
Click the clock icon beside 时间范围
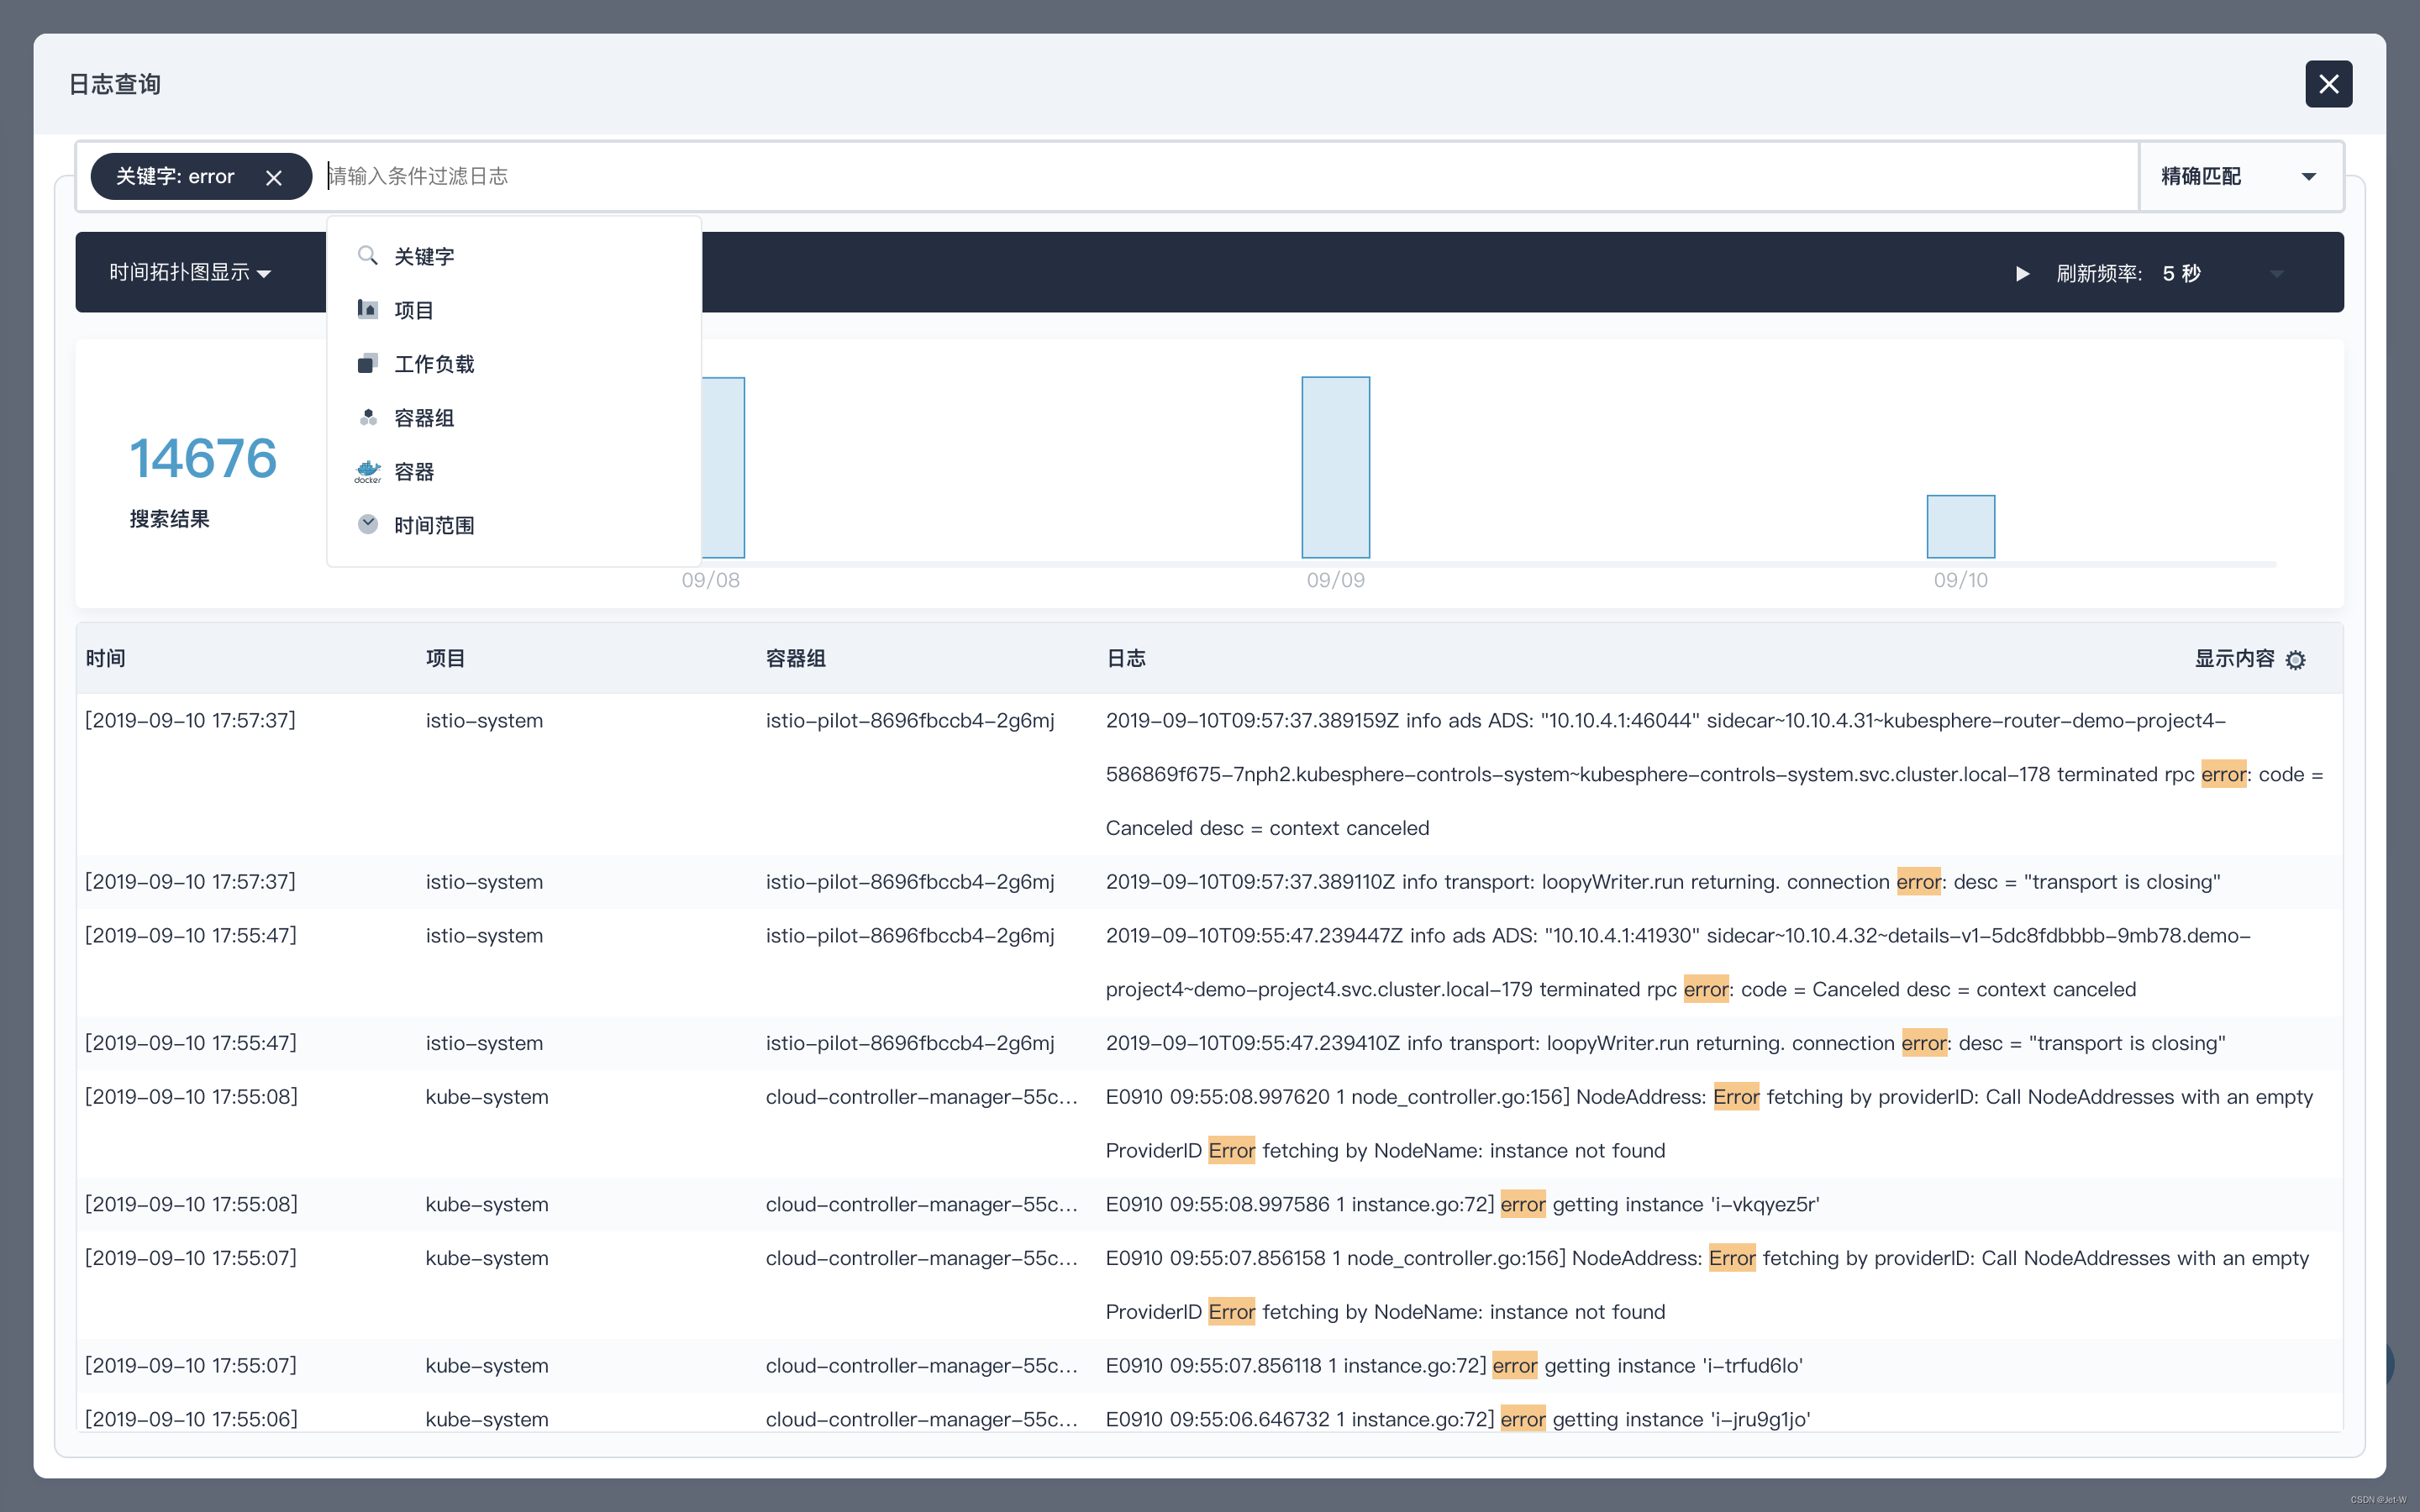click(367, 525)
